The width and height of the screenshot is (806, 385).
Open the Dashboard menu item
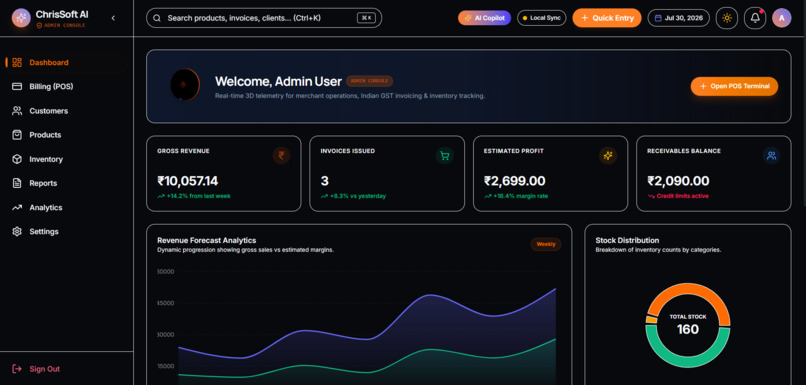[x=66, y=63]
